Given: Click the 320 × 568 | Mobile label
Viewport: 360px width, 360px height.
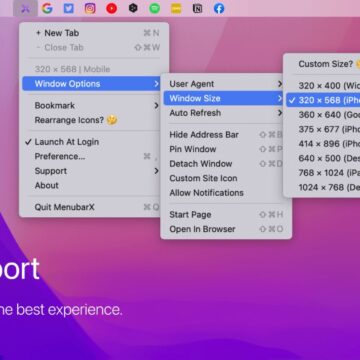Looking at the screenshot, I should tap(72, 69).
